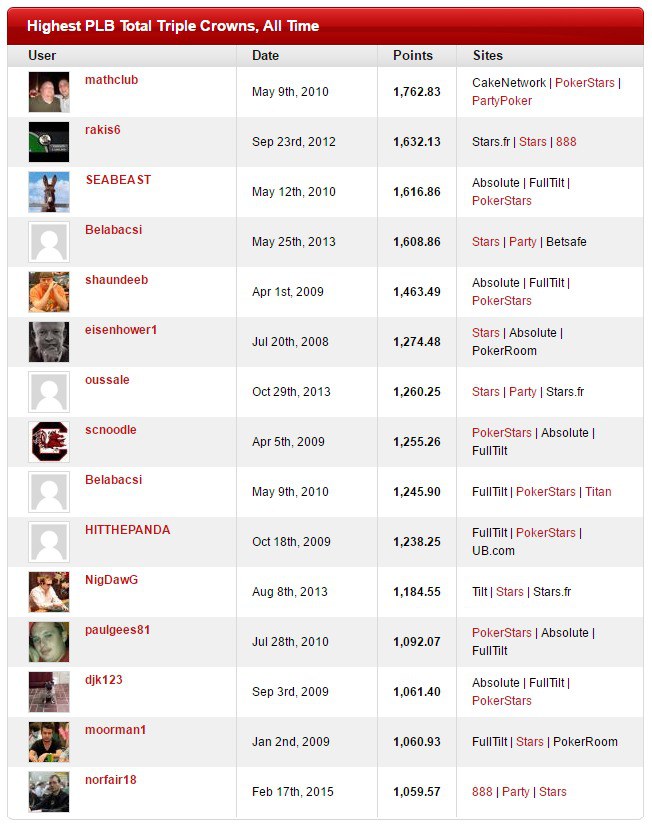The height and width of the screenshot is (827, 652).
Task: Click the Titan site link
Action: 598,492
